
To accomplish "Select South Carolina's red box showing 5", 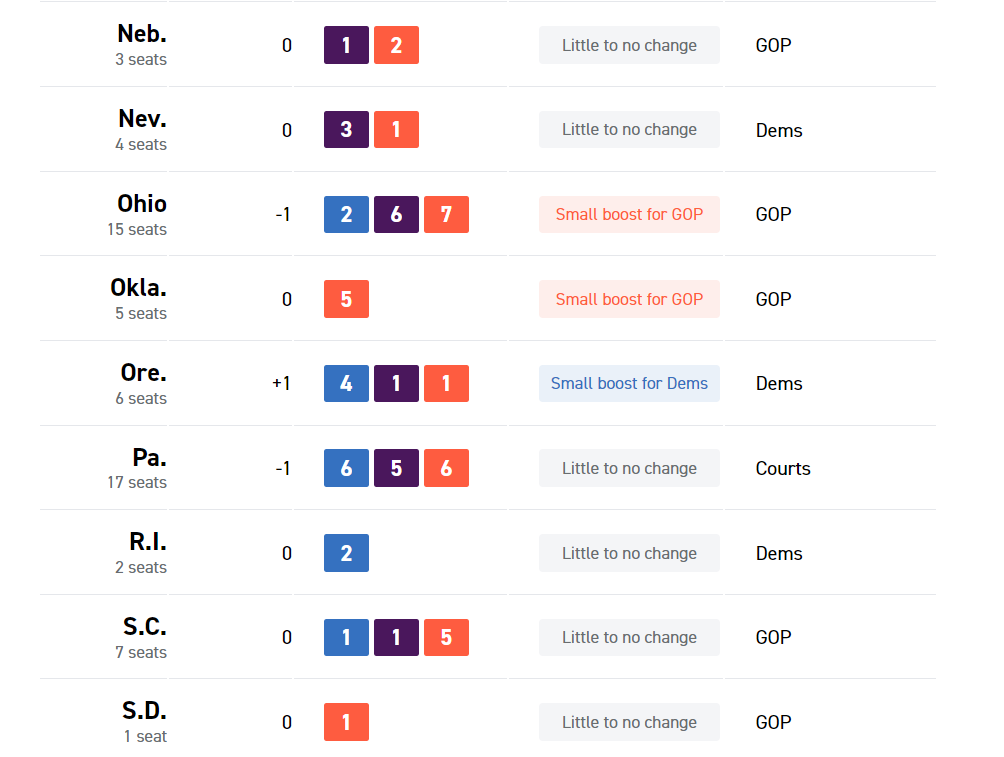I will (x=446, y=637).
